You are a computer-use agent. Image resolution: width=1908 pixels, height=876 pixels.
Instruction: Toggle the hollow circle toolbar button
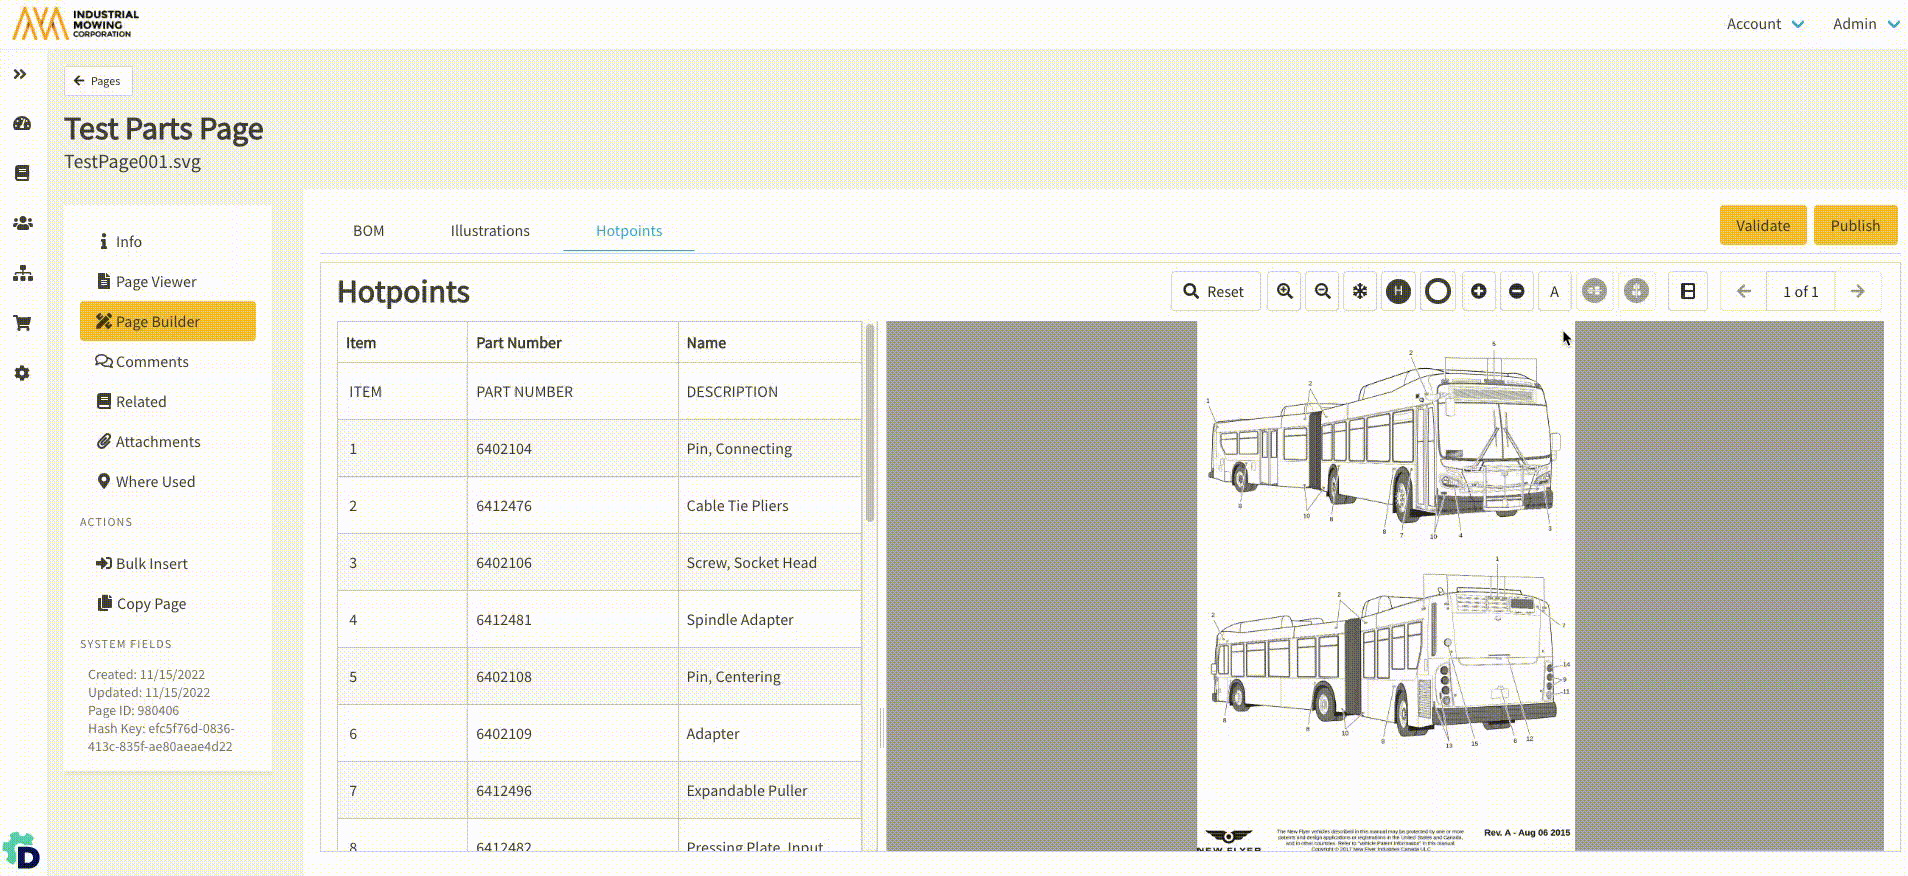coord(1437,291)
